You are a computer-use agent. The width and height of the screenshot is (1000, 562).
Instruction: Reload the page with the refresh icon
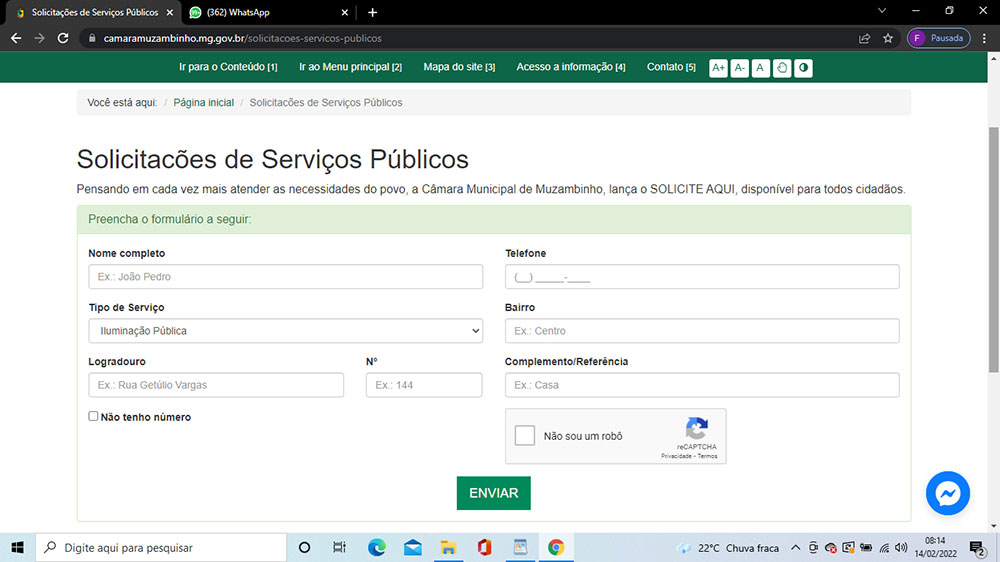coord(63,38)
